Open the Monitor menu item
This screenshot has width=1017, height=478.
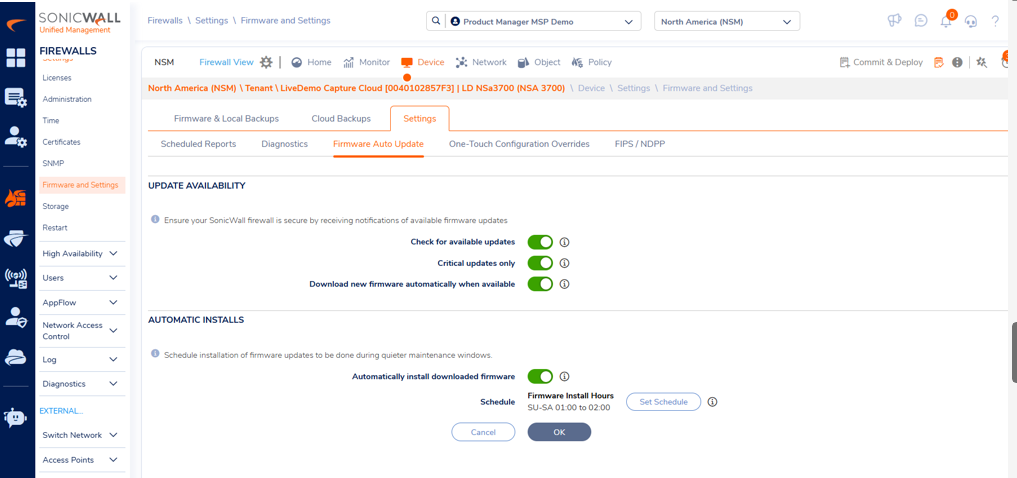point(366,62)
